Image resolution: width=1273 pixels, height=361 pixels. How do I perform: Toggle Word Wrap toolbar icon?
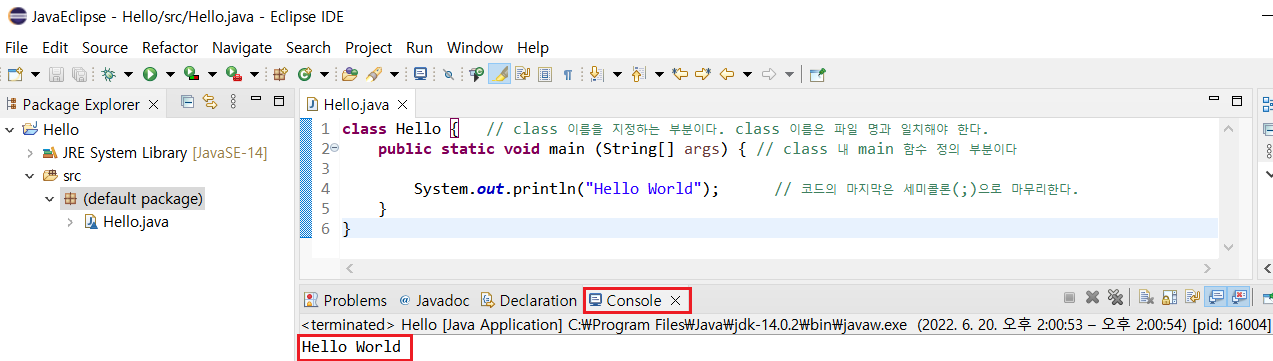(x=522, y=74)
